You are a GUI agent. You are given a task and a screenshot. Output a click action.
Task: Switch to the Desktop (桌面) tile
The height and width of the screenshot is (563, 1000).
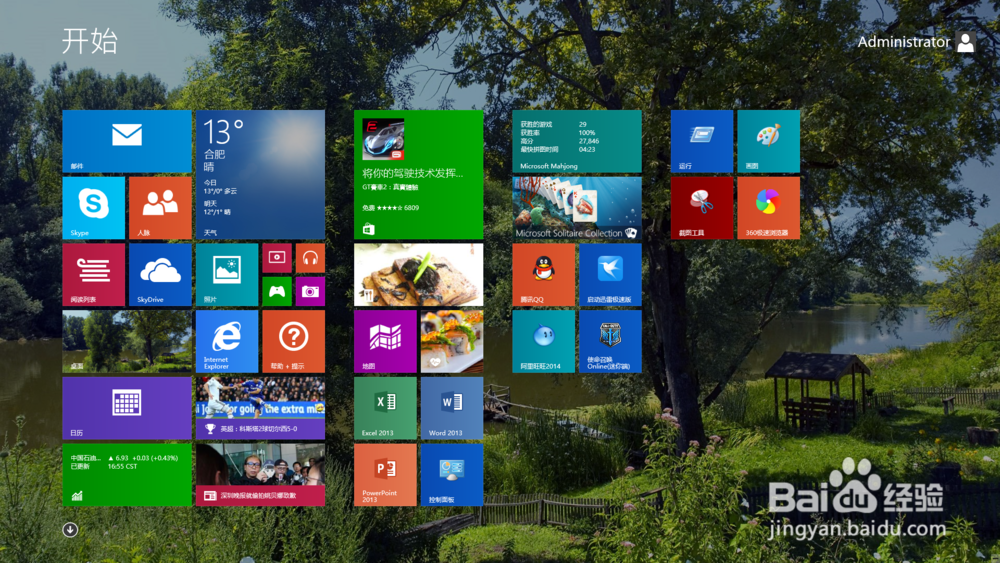pos(127,341)
